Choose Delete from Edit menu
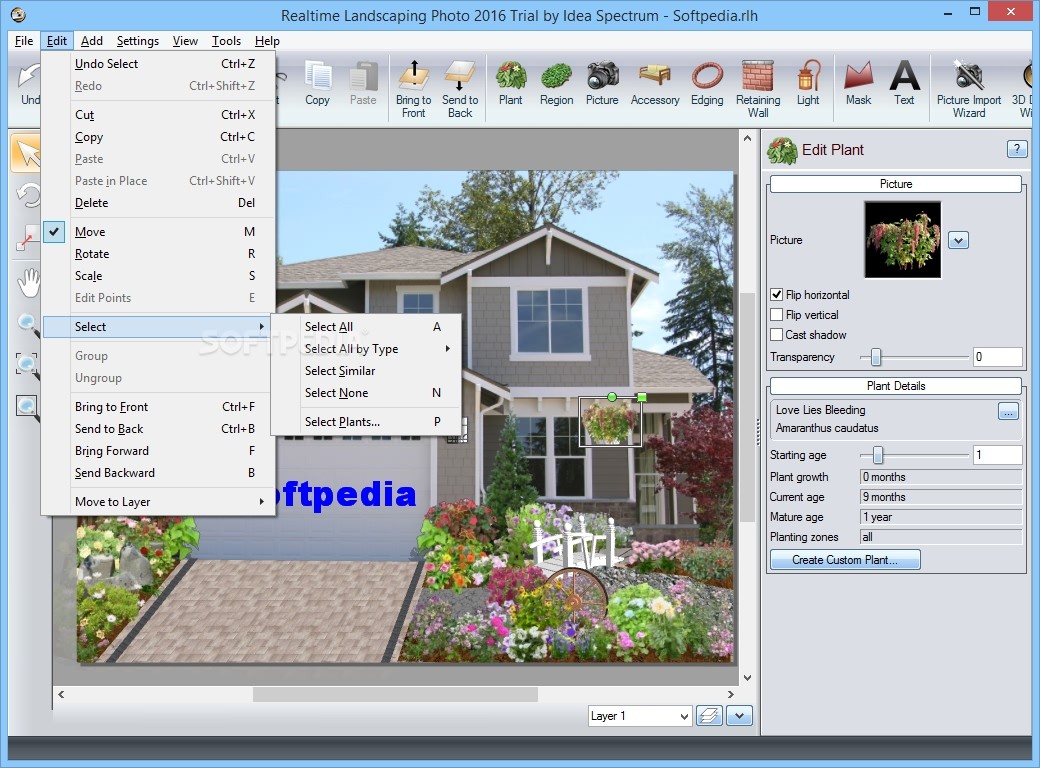 [159, 203]
